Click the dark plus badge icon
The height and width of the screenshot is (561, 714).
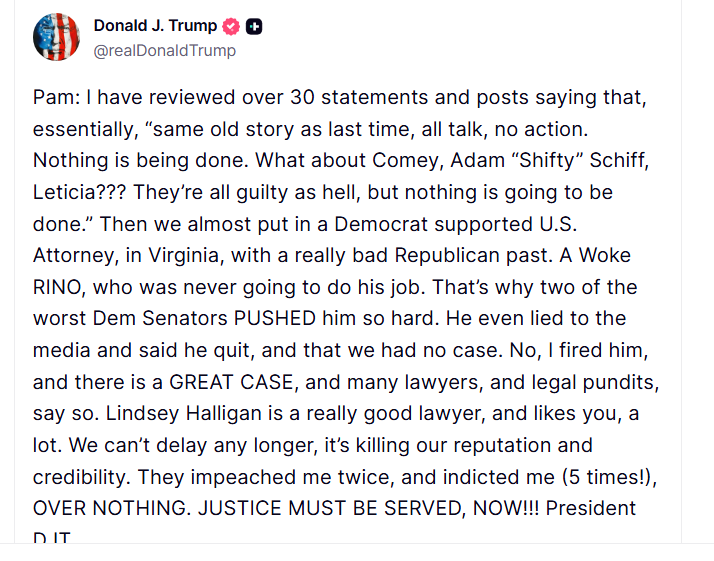[255, 27]
